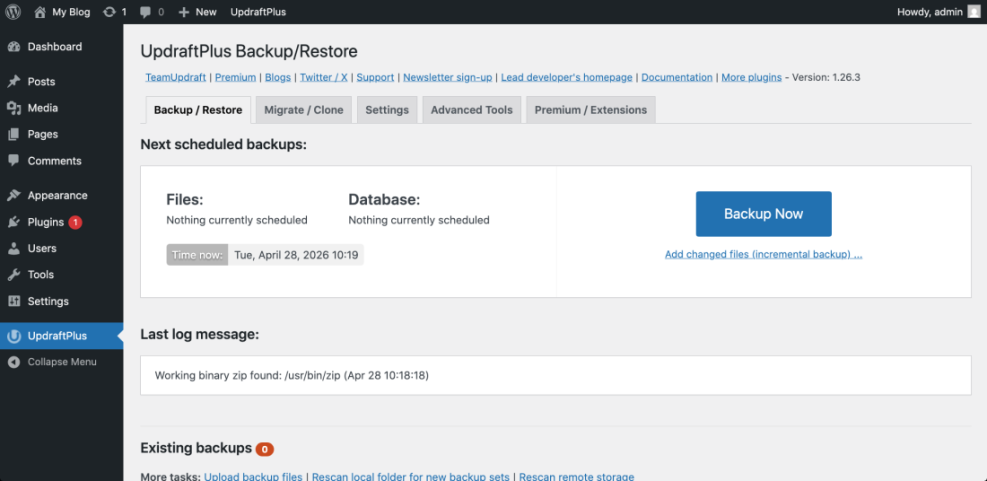Screen dimensions: 987x481
Task: Click the Appearance paintbrush icon
Action: pyautogui.click(x=14, y=196)
